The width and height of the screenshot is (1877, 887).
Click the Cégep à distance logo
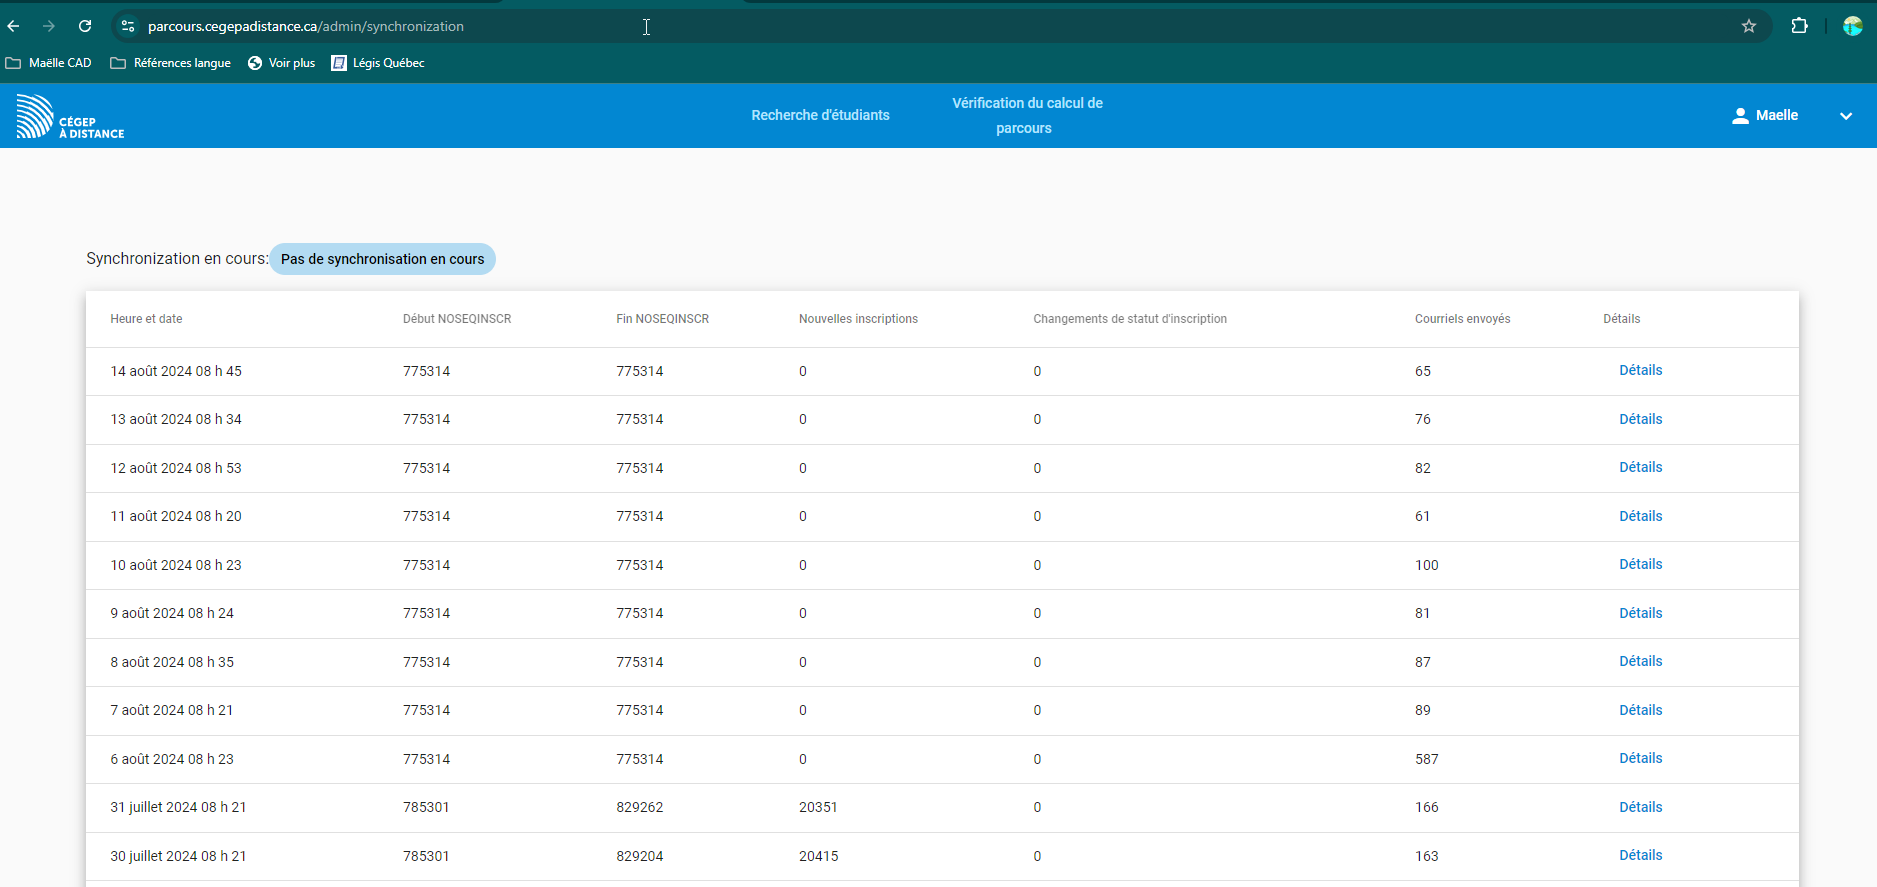click(x=70, y=116)
